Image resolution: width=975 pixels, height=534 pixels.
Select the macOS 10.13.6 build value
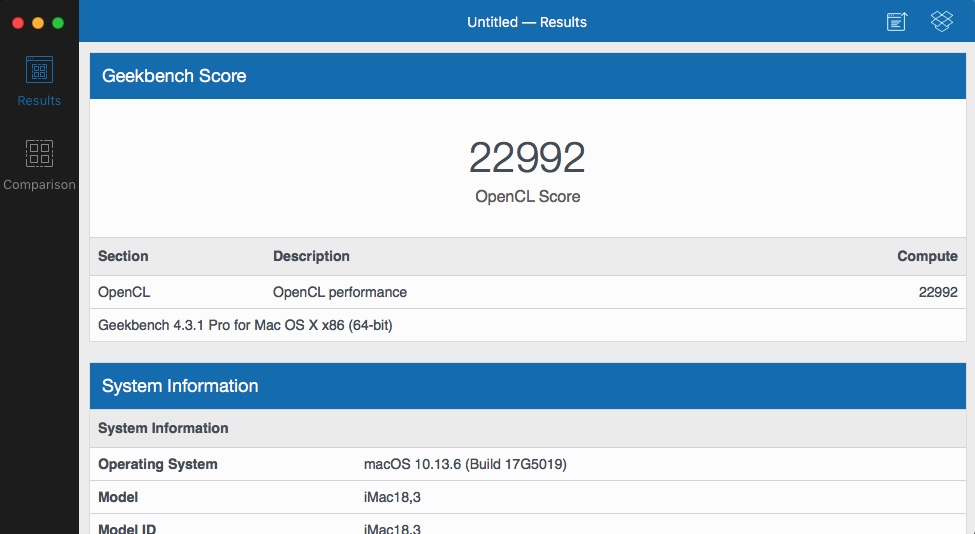pos(465,464)
